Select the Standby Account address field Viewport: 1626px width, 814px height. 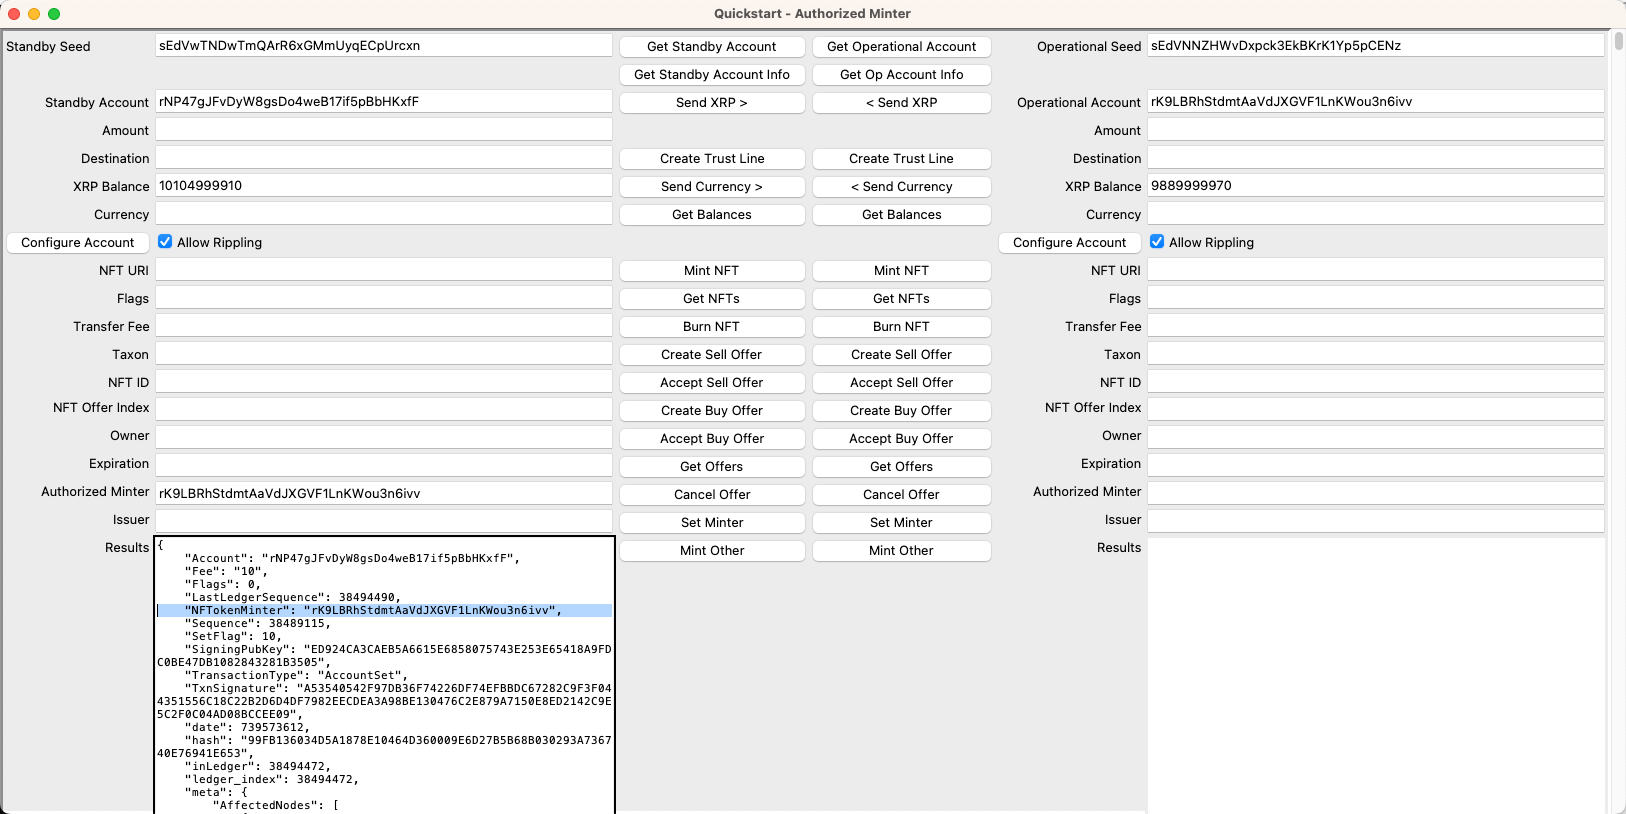[383, 102]
